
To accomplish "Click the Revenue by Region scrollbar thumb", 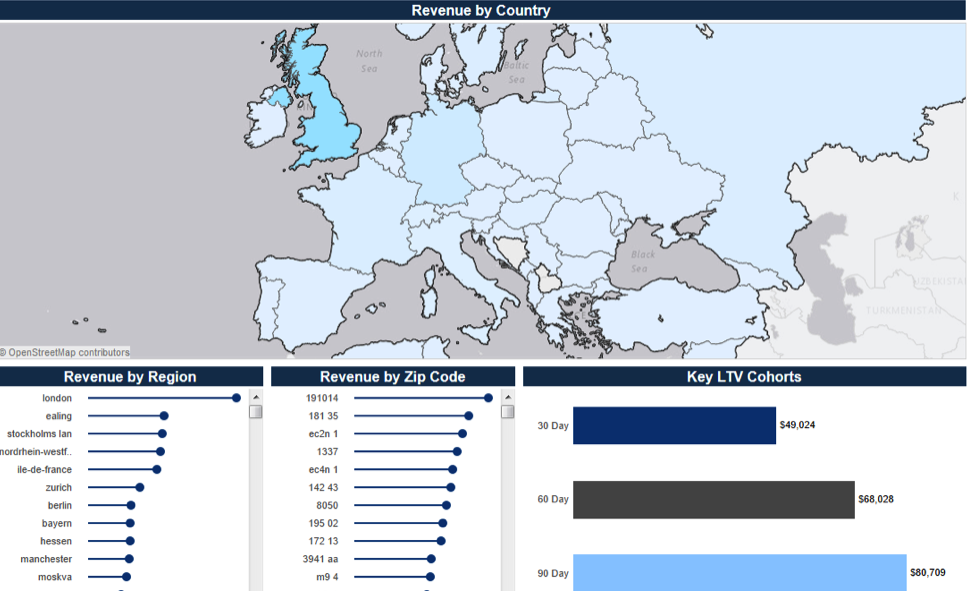I will (x=256, y=412).
